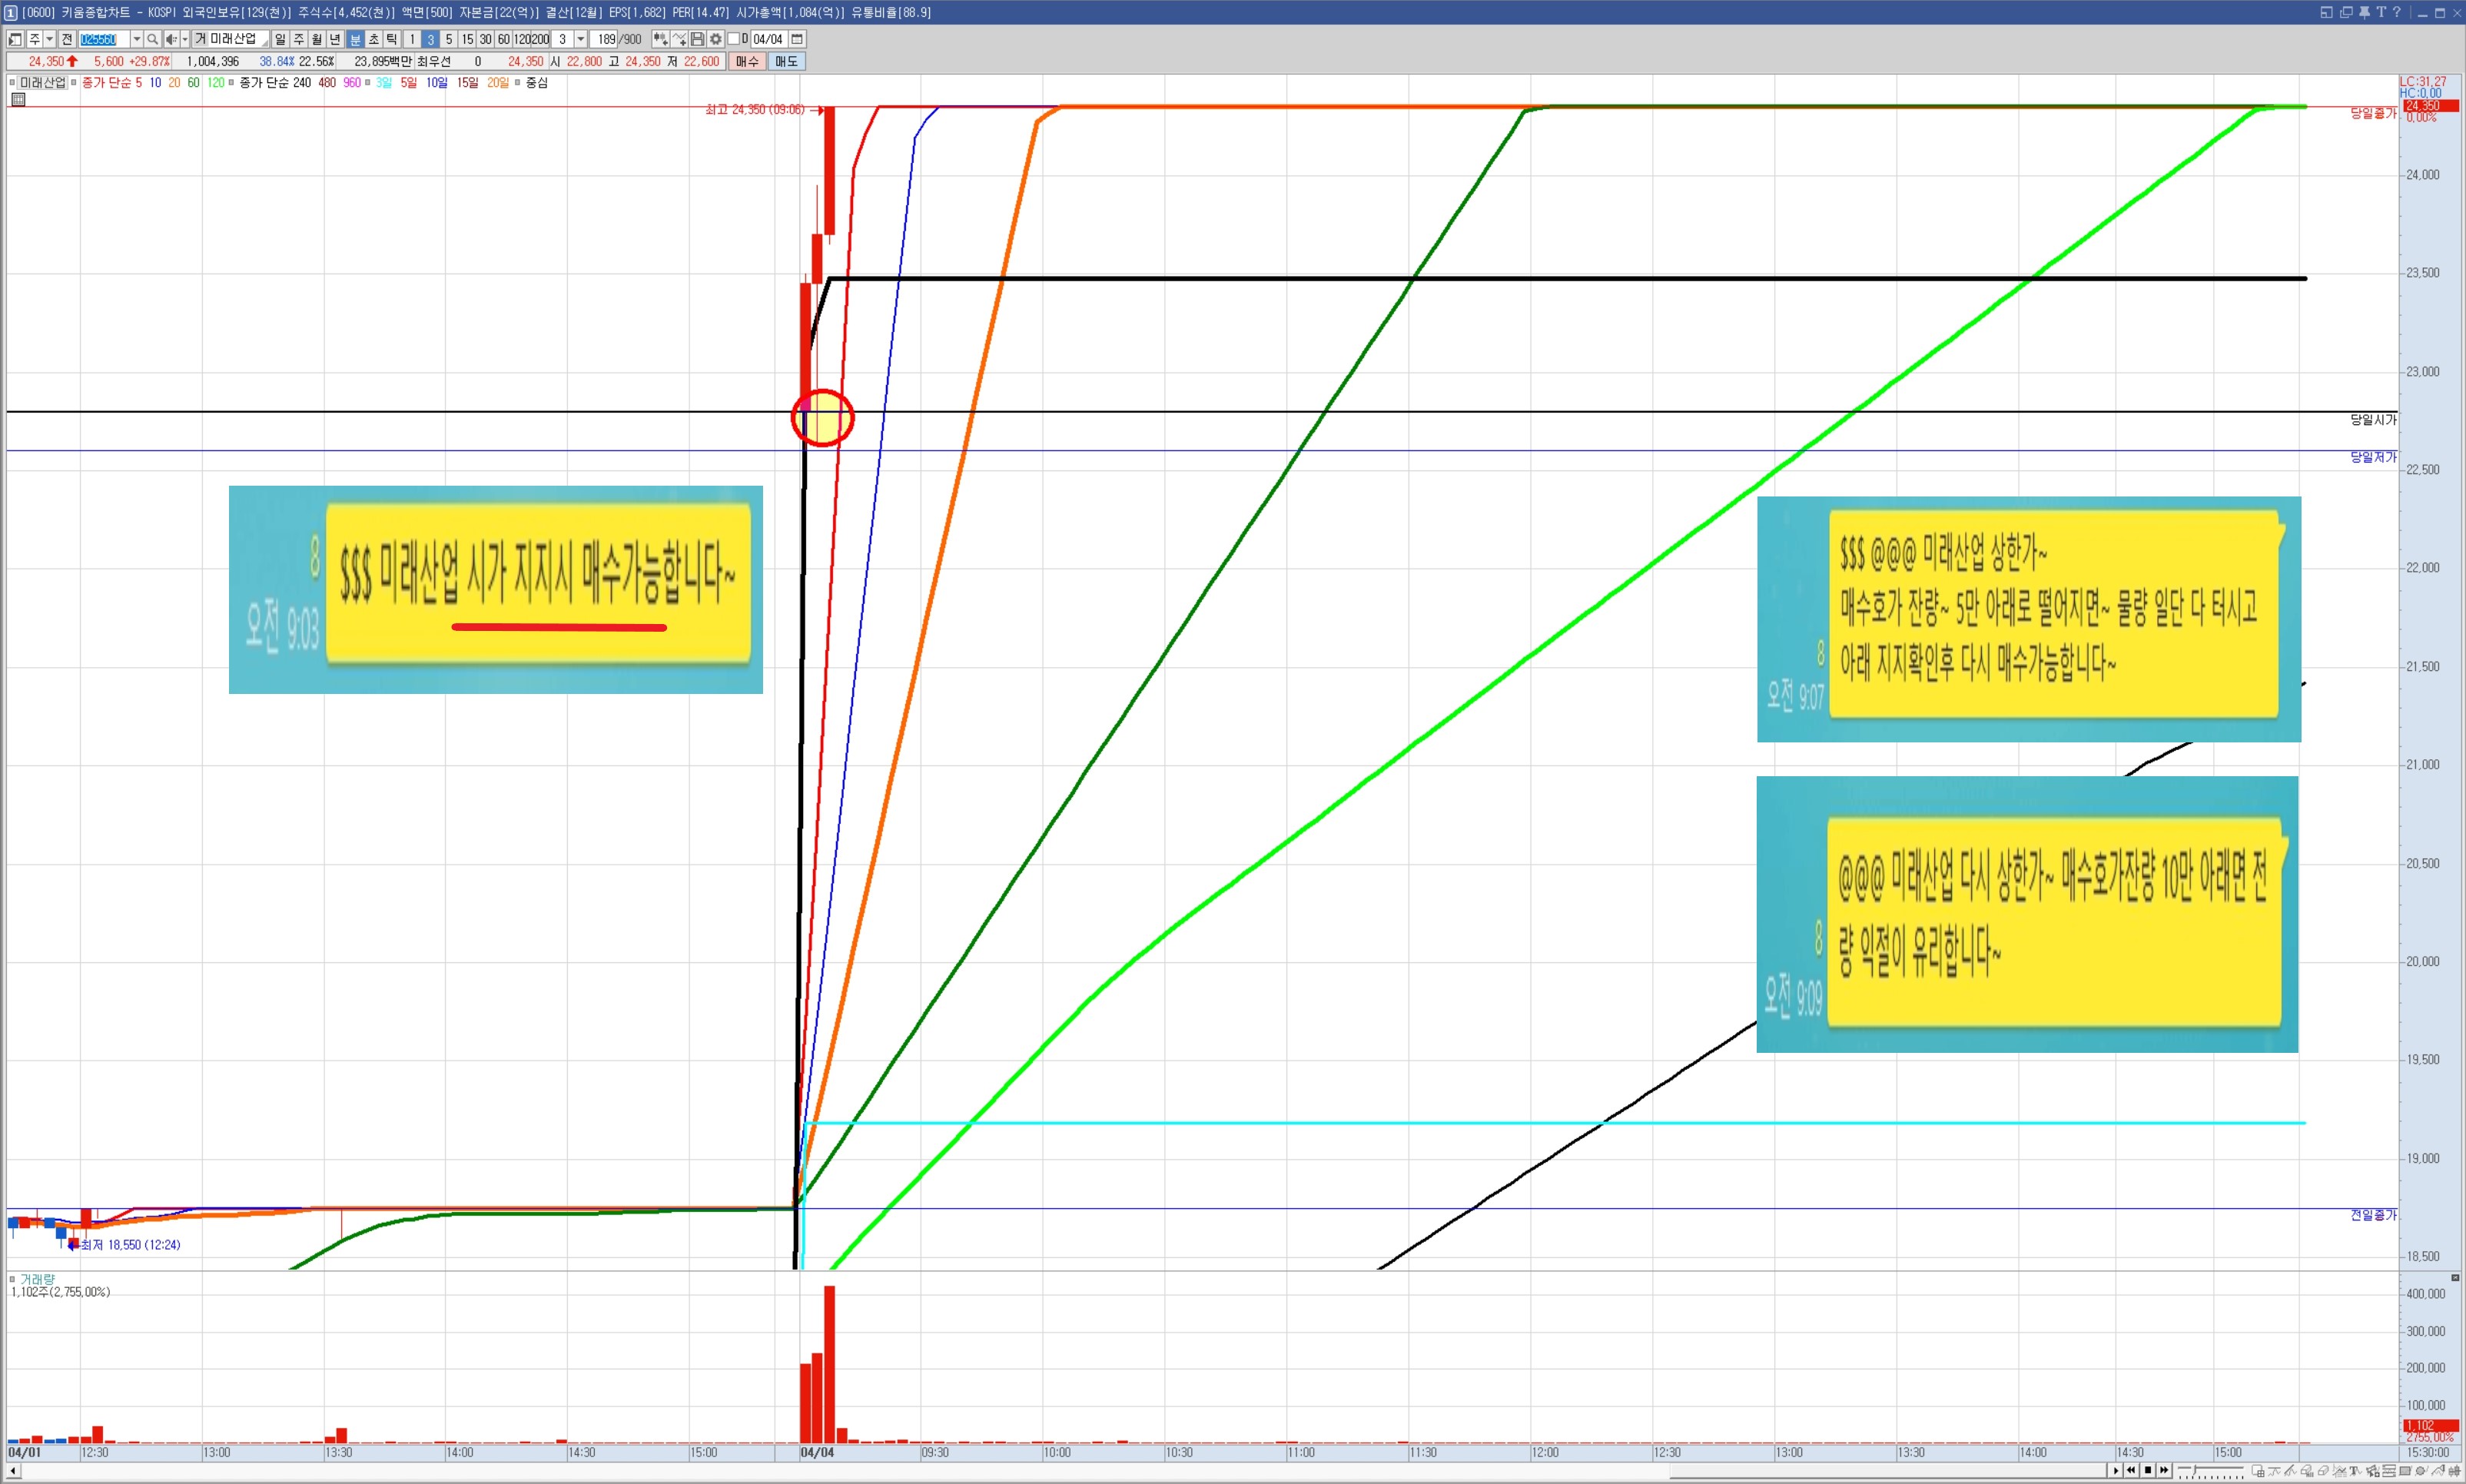Toggle the 미래산업 price series marker
2466x1484 pixels.
tap(12, 83)
